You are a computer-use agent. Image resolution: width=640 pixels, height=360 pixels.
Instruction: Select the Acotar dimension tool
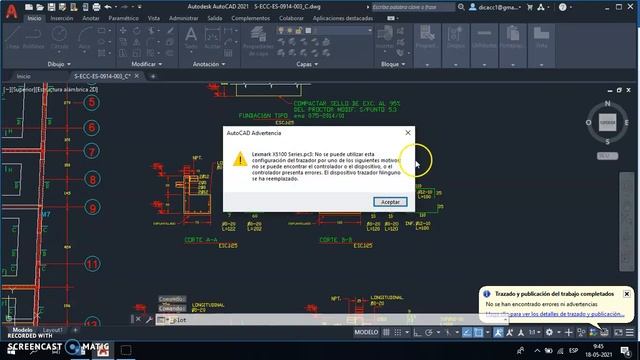212,38
